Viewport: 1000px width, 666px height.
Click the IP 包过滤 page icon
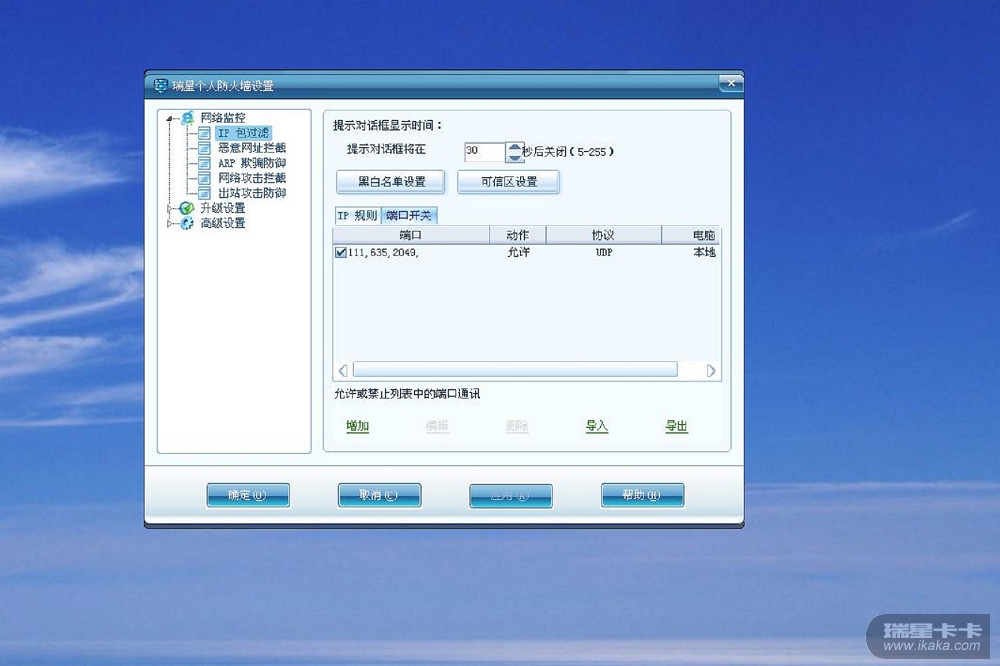[204, 133]
